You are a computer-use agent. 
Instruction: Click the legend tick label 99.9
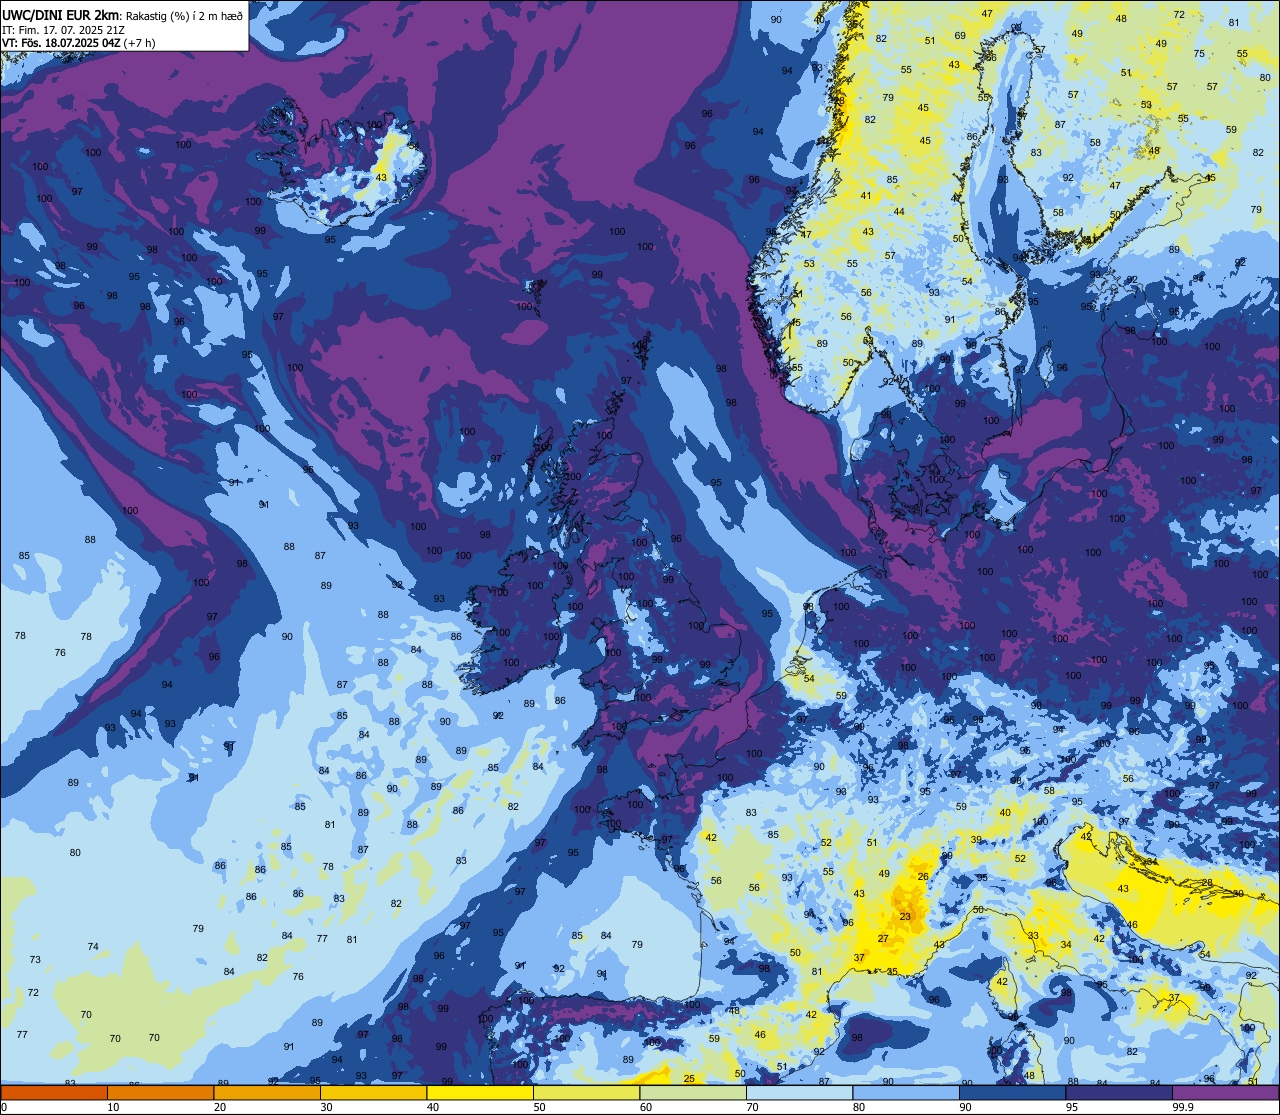click(x=1183, y=1107)
